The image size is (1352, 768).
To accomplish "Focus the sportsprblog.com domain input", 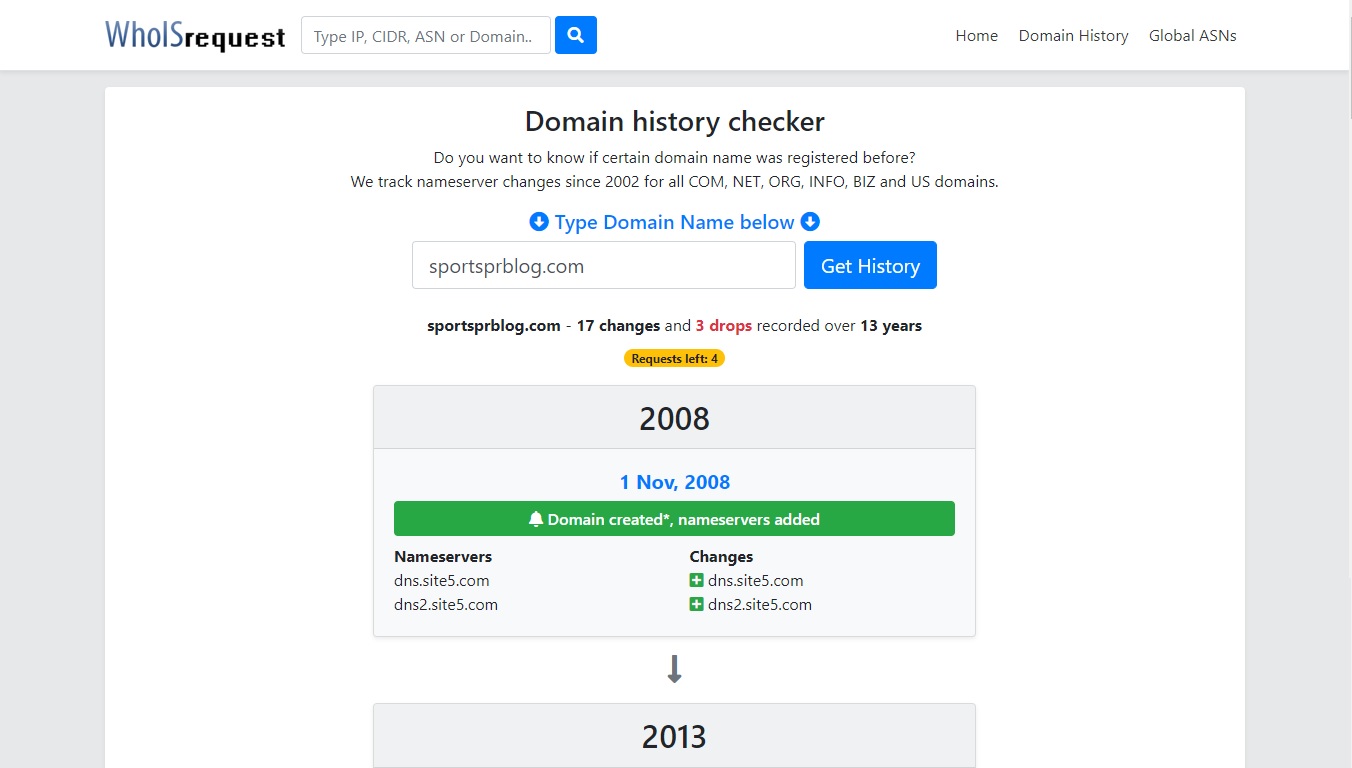I will [604, 265].
